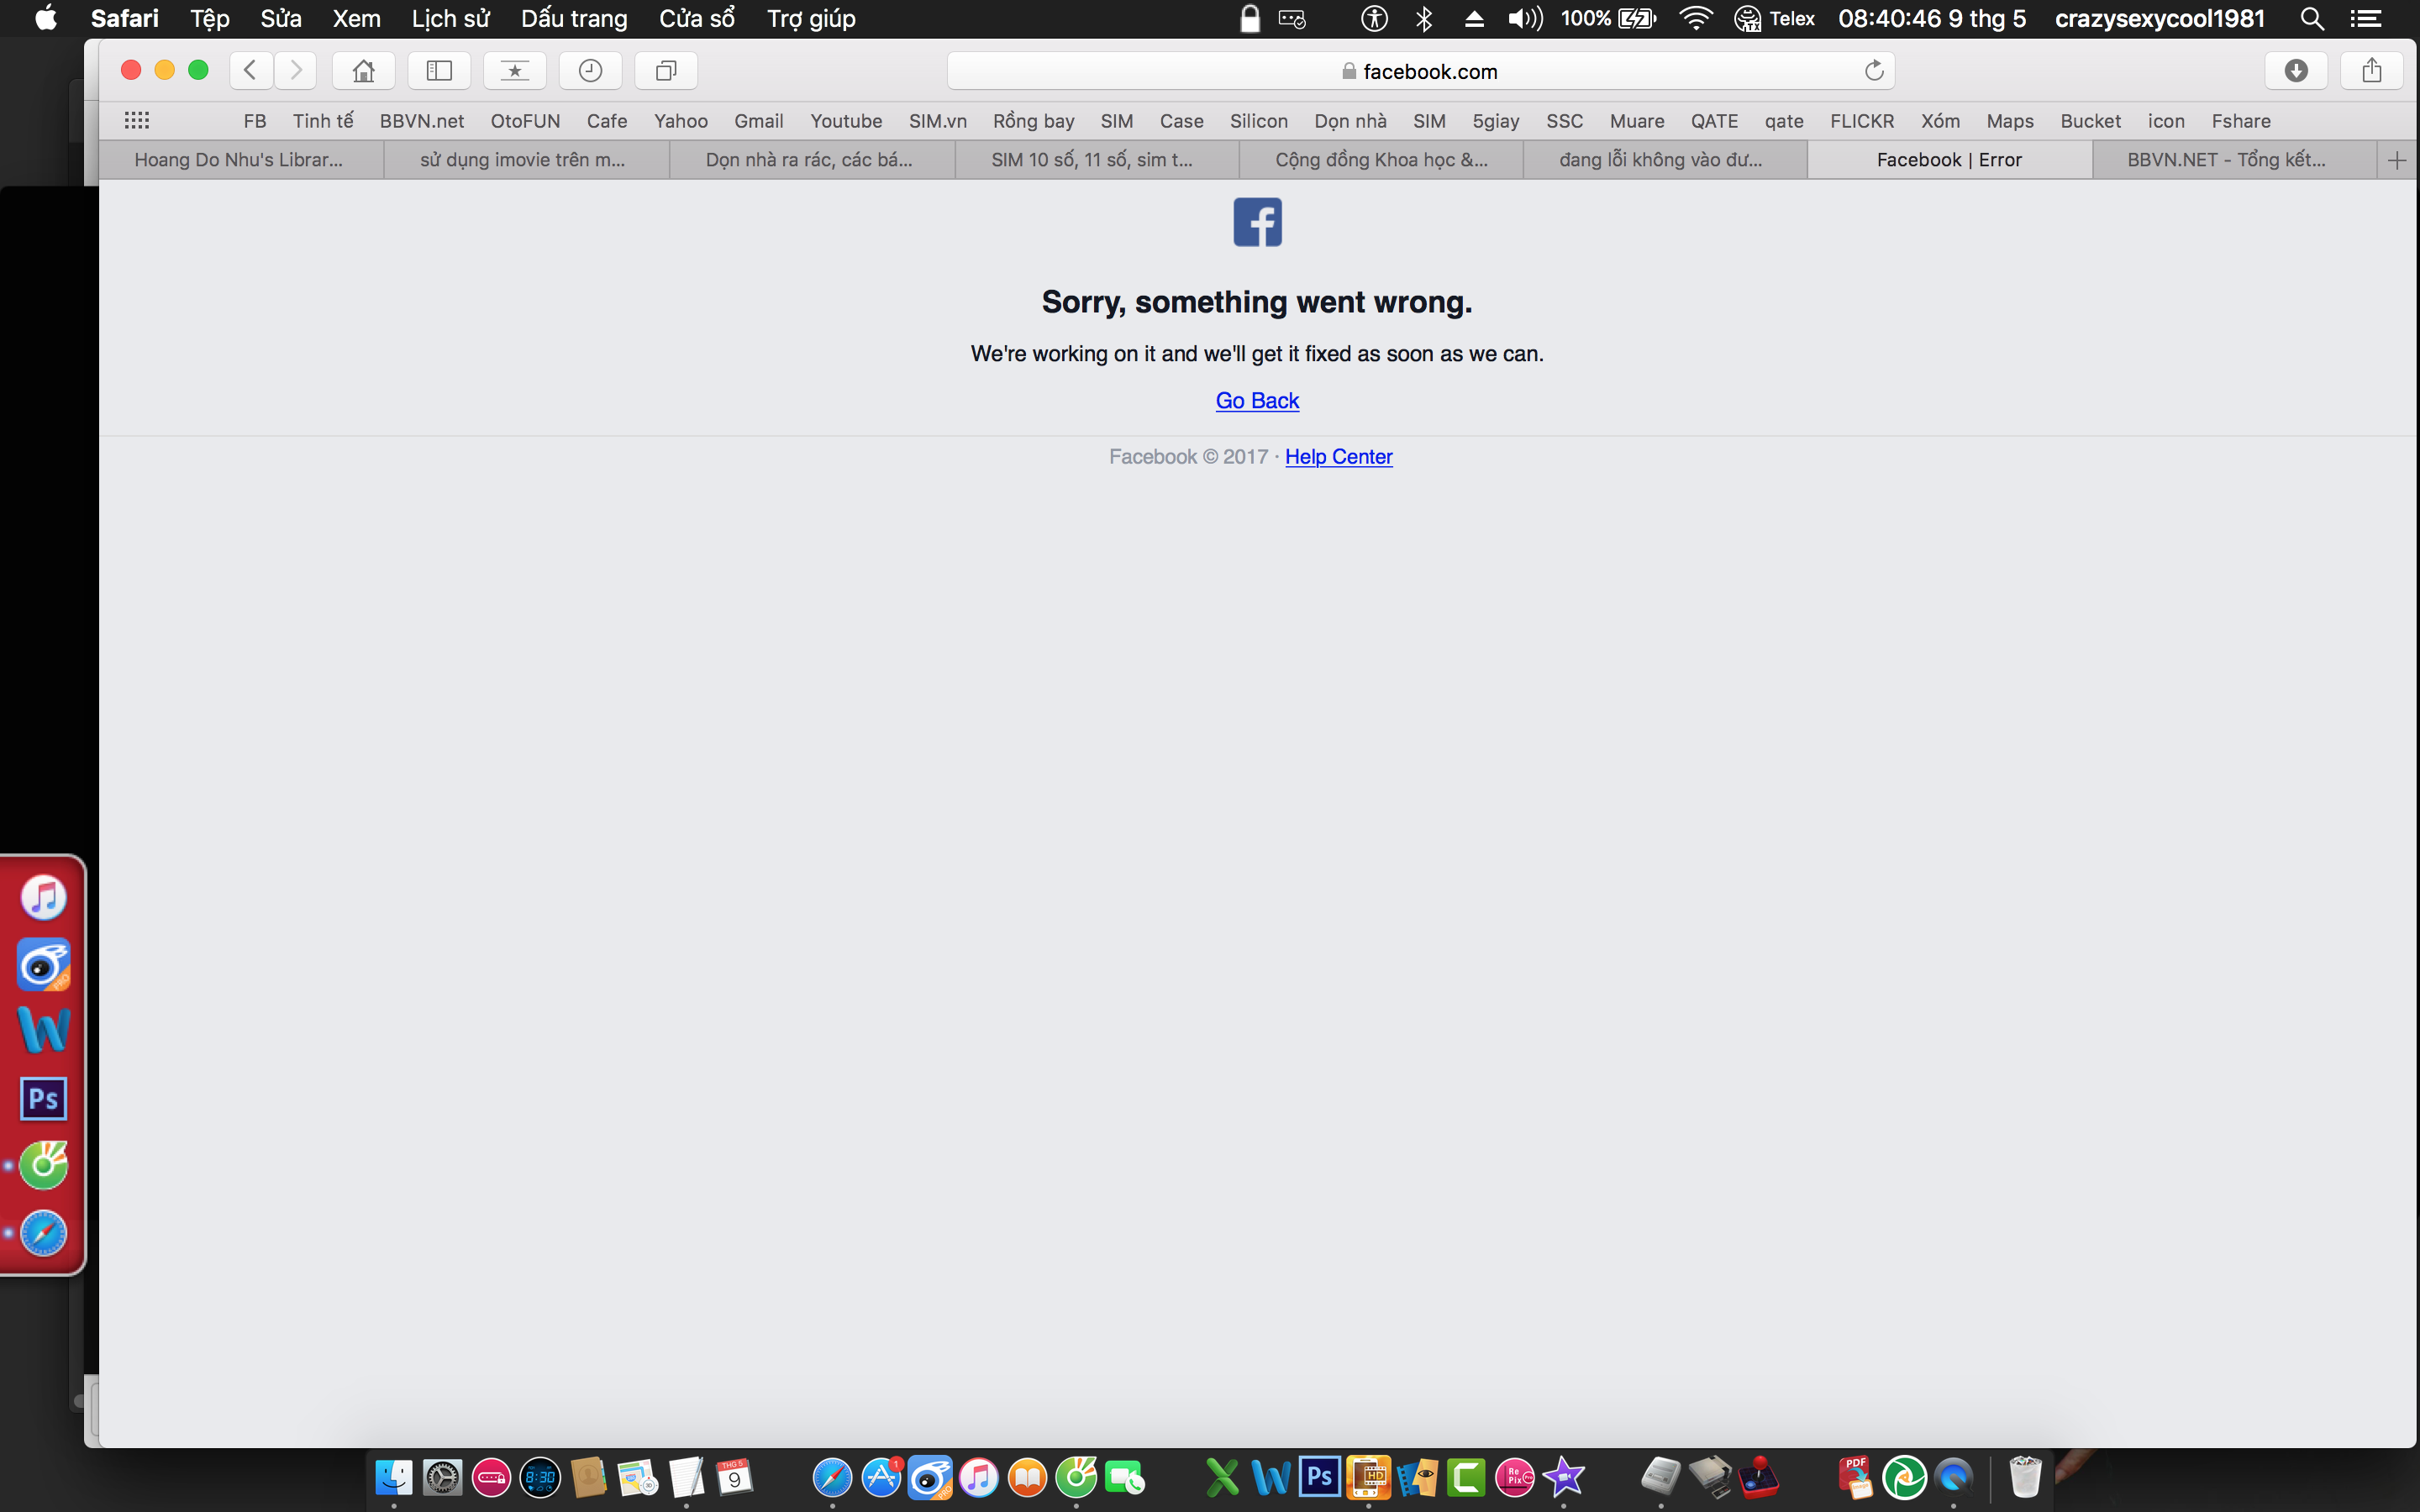The width and height of the screenshot is (2420, 1512).
Task: Launch Finder from the Dock
Action: [x=394, y=1477]
